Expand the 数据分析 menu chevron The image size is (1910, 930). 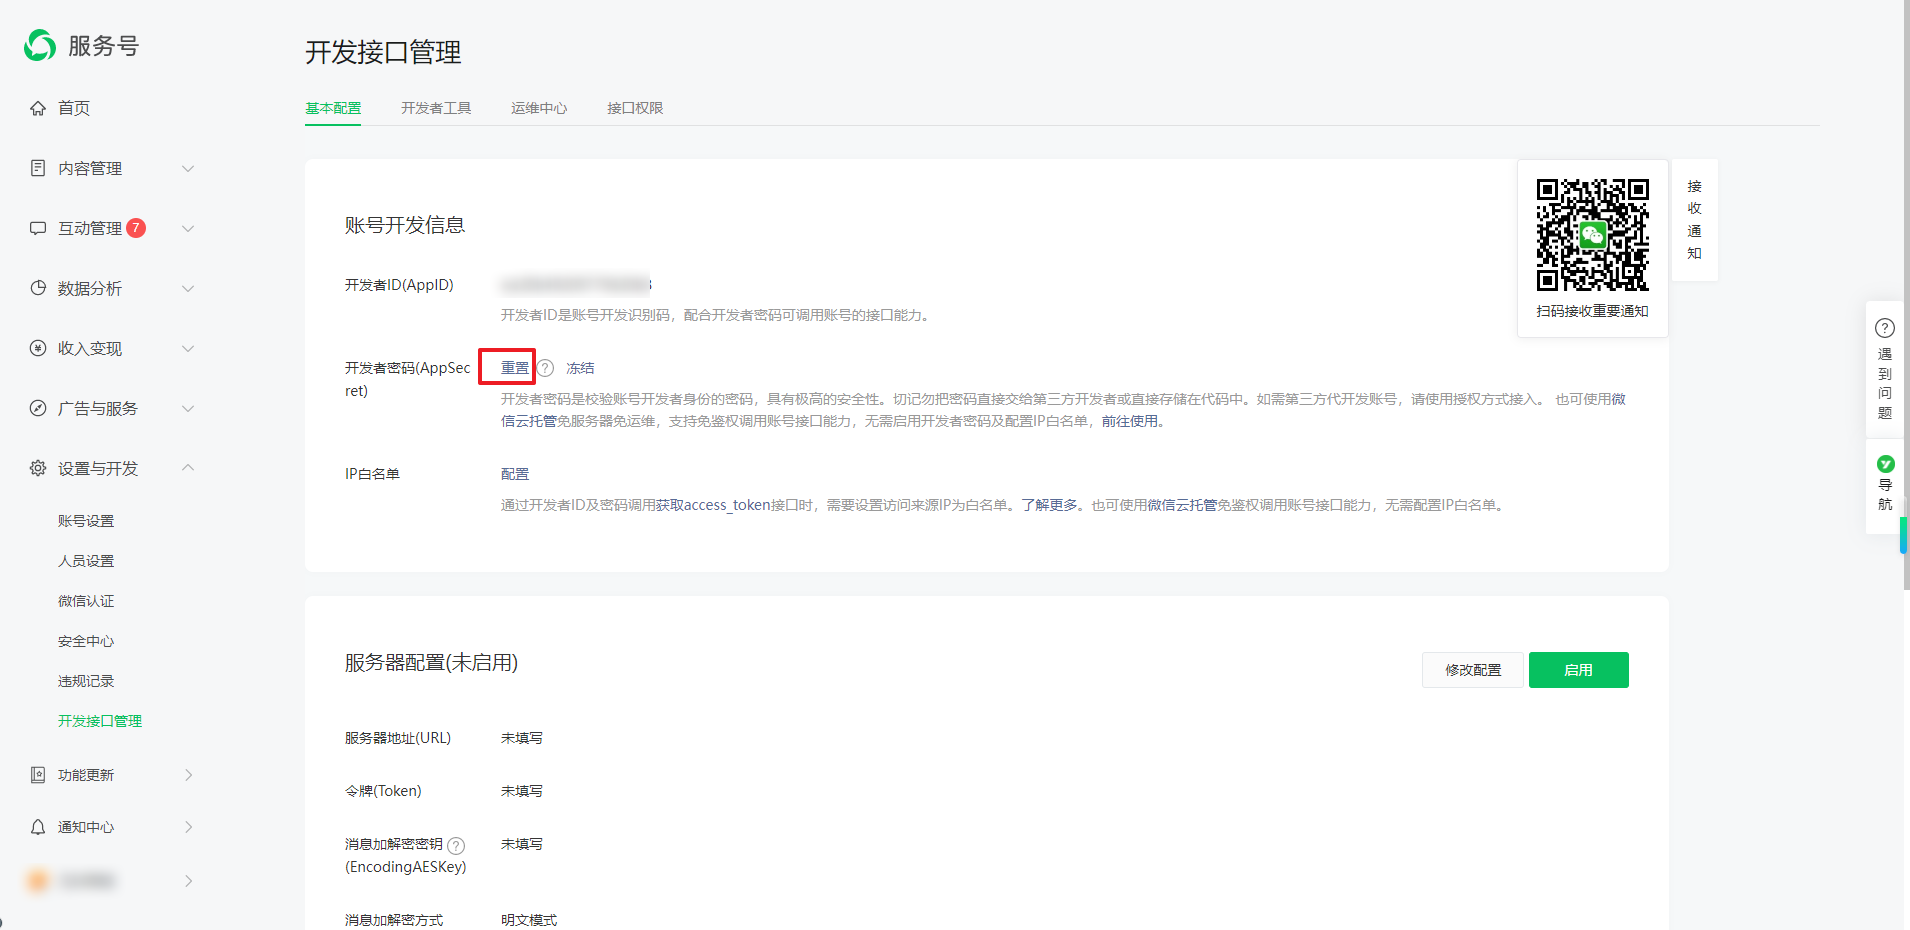[x=188, y=288]
